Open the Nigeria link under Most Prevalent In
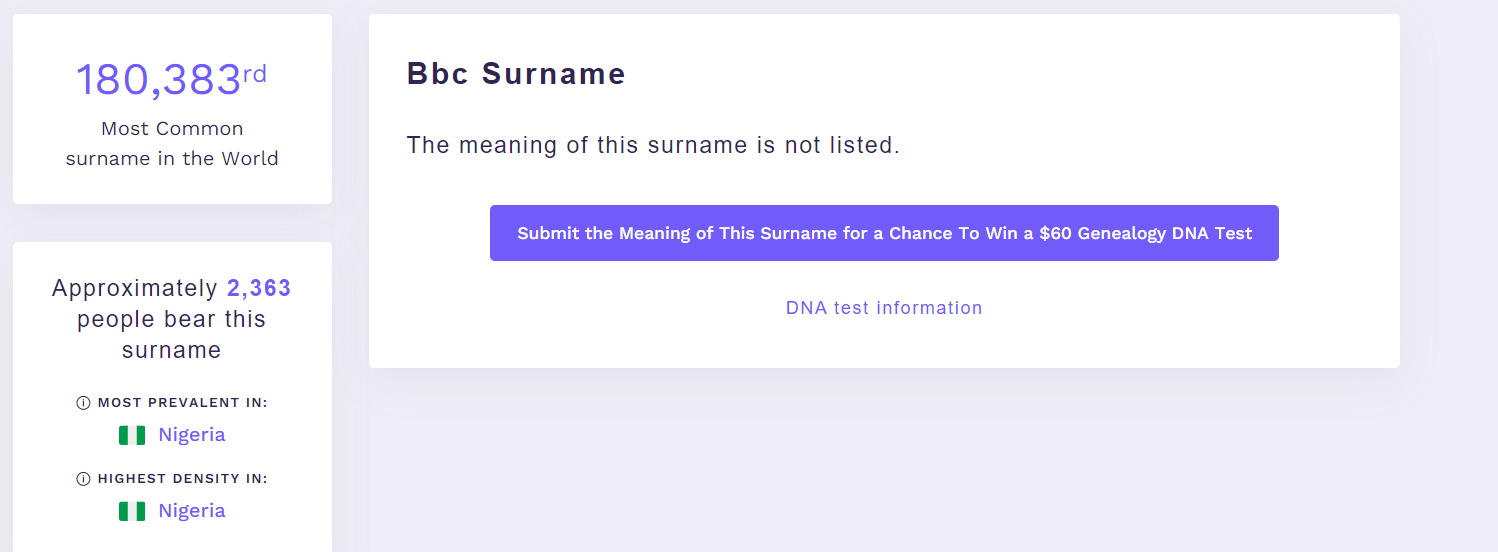This screenshot has height=552, width=1498. (x=191, y=435)
